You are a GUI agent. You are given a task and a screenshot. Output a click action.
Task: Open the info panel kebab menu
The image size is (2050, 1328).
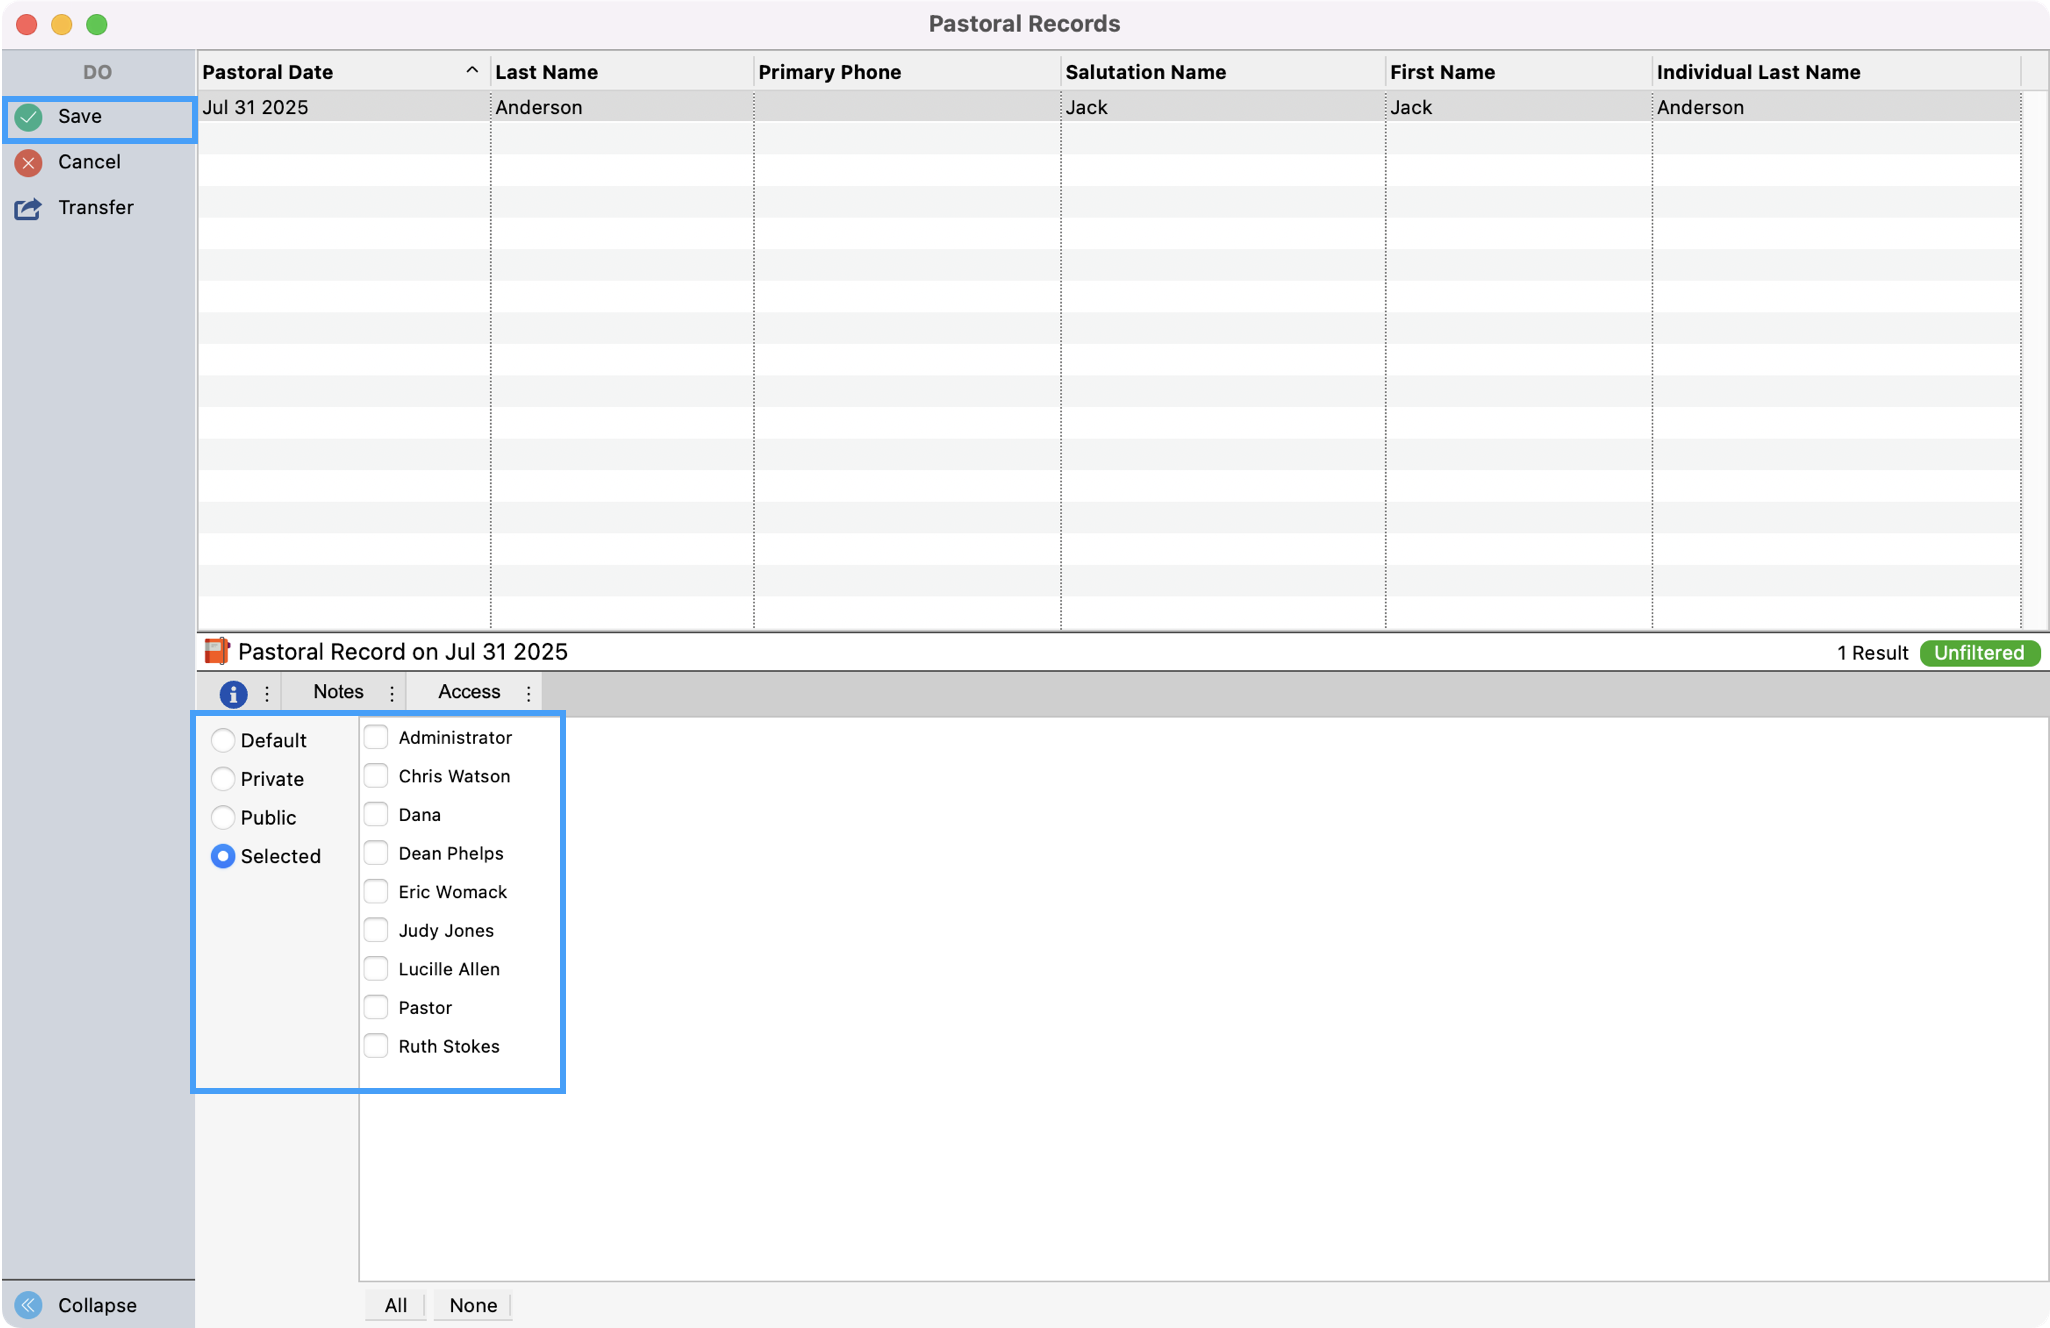[266, 693]
